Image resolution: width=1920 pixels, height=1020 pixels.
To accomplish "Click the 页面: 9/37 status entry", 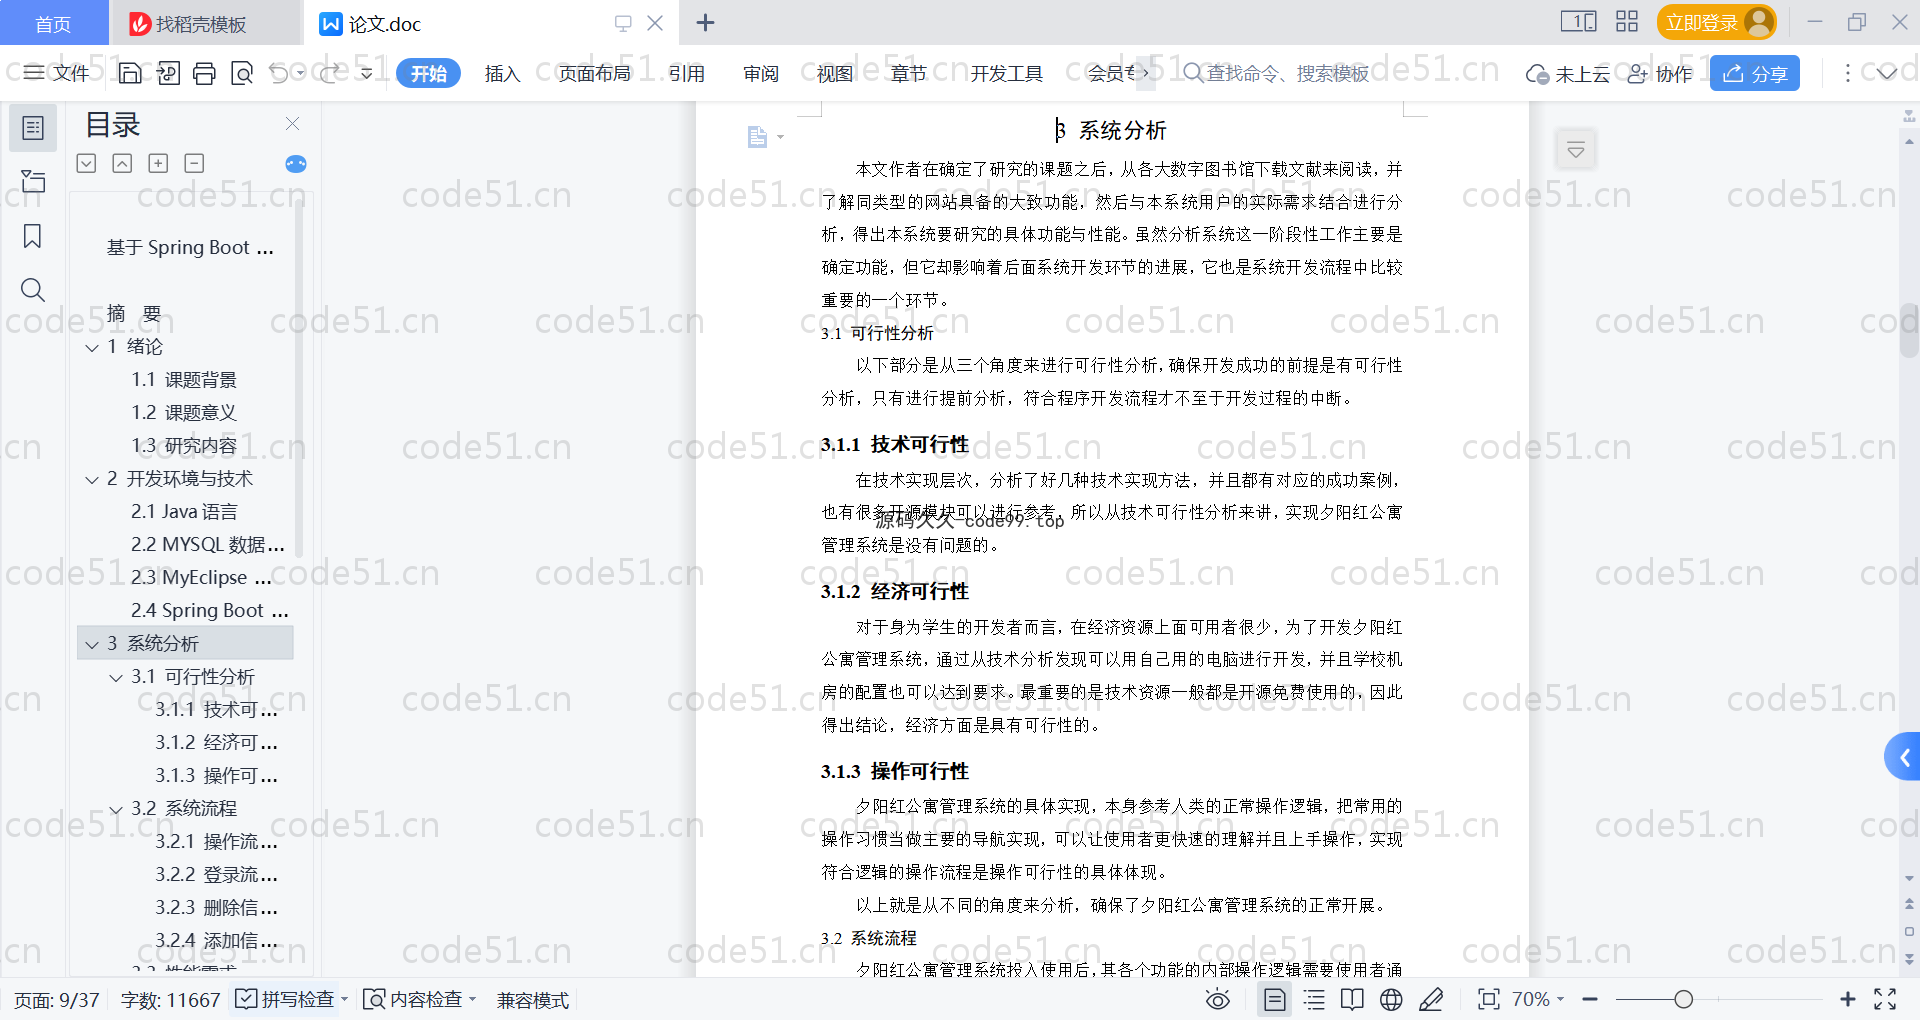I will [x=57, y=1000].
